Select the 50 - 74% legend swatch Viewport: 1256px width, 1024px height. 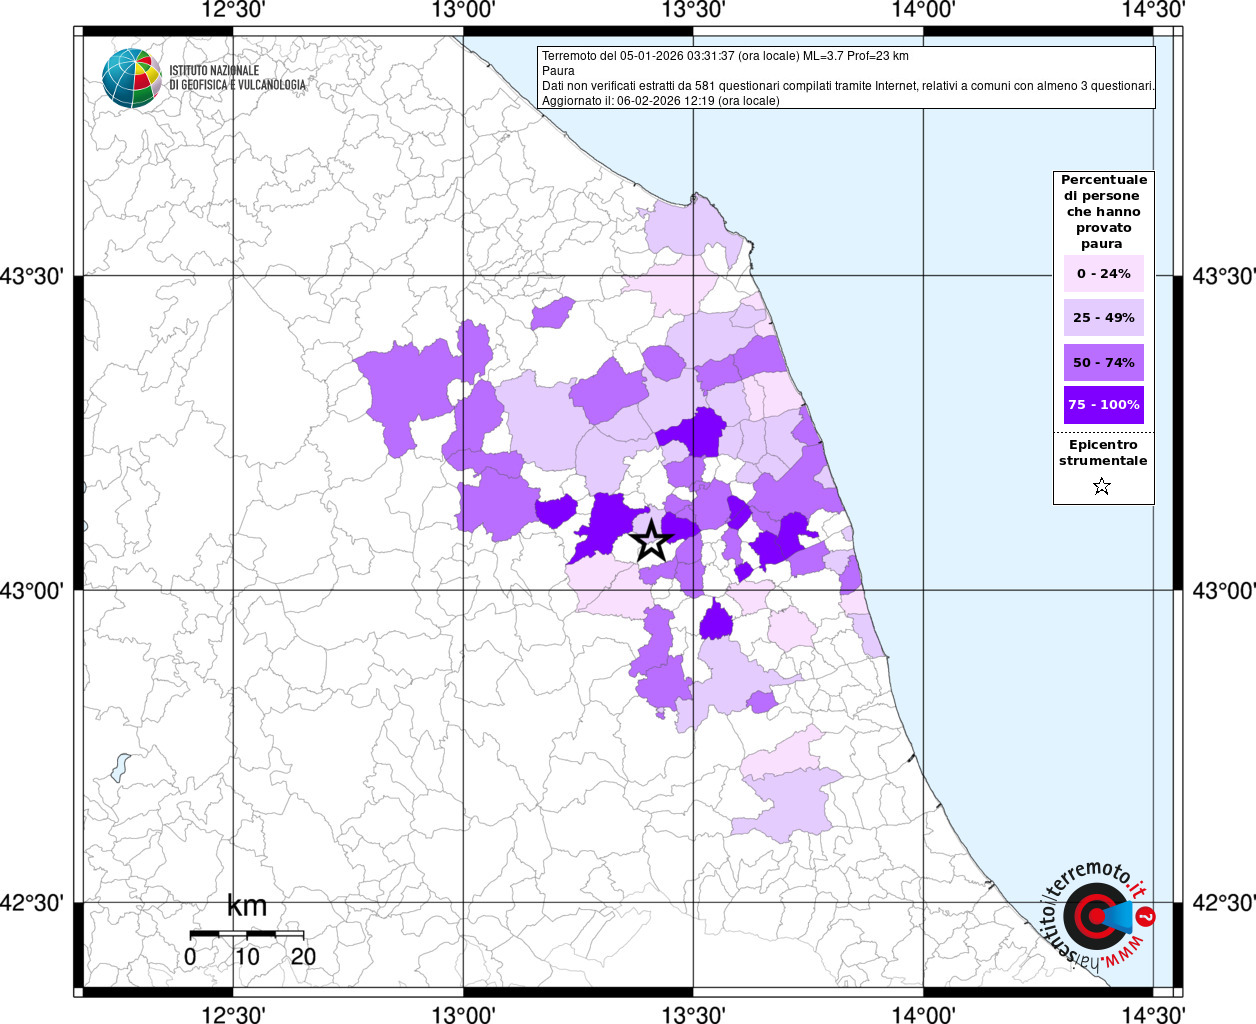(x=1103, y=363)
